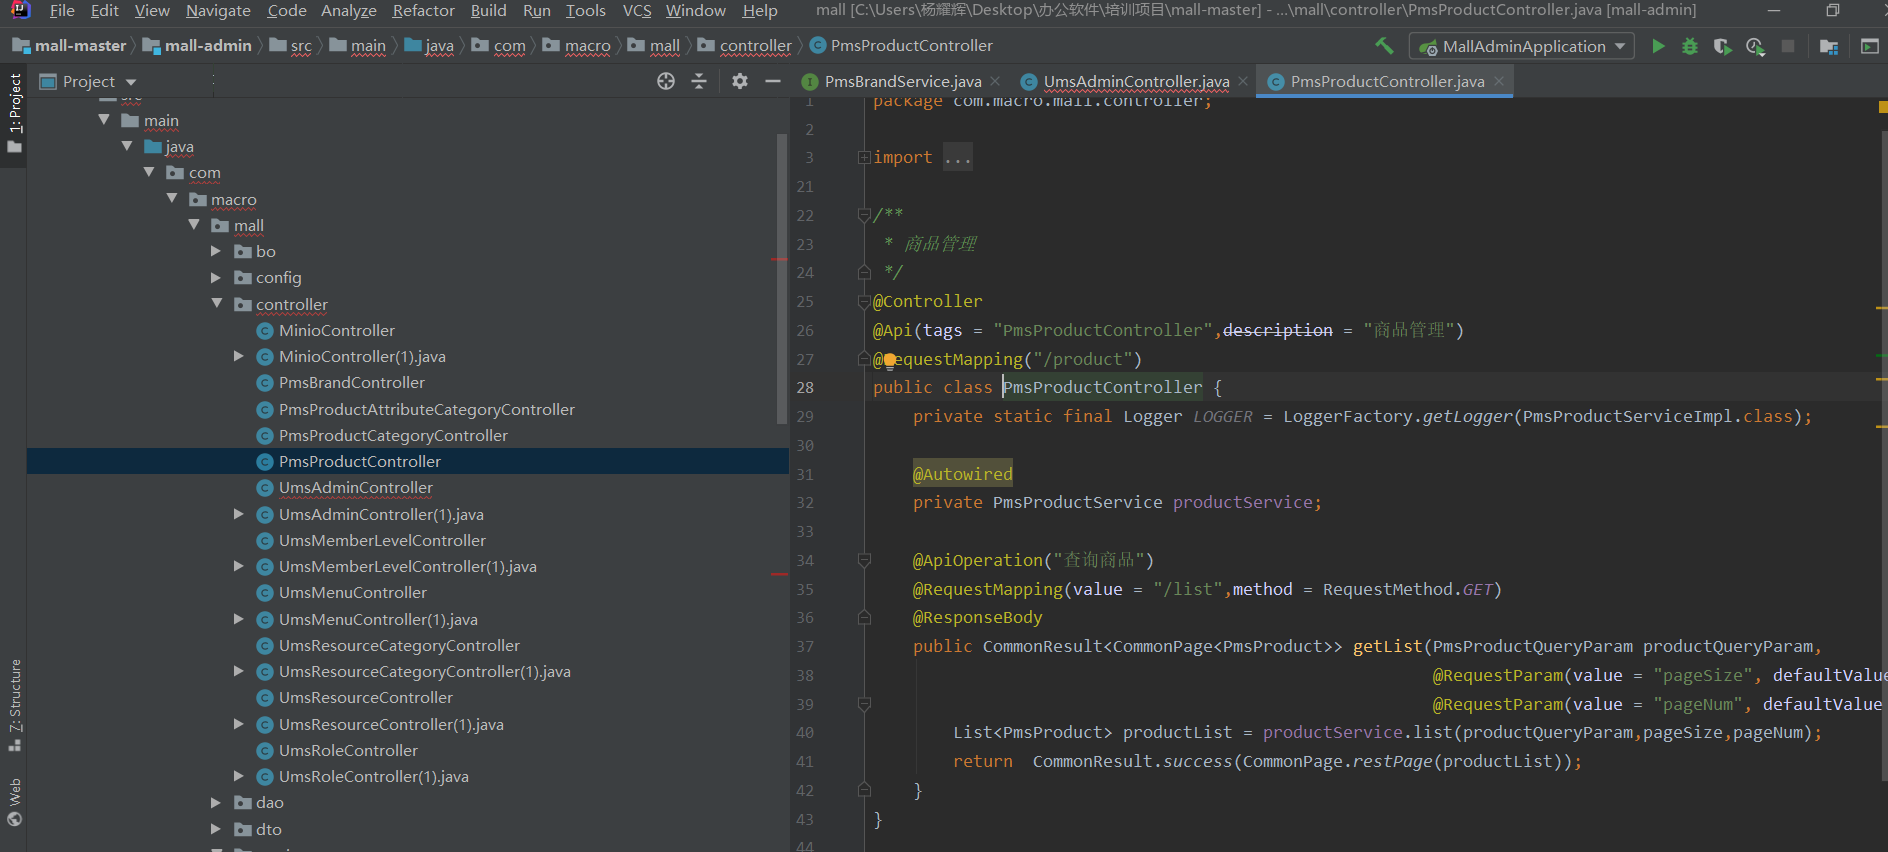Click the @Autowired annotation on line 31

point(962,474)
